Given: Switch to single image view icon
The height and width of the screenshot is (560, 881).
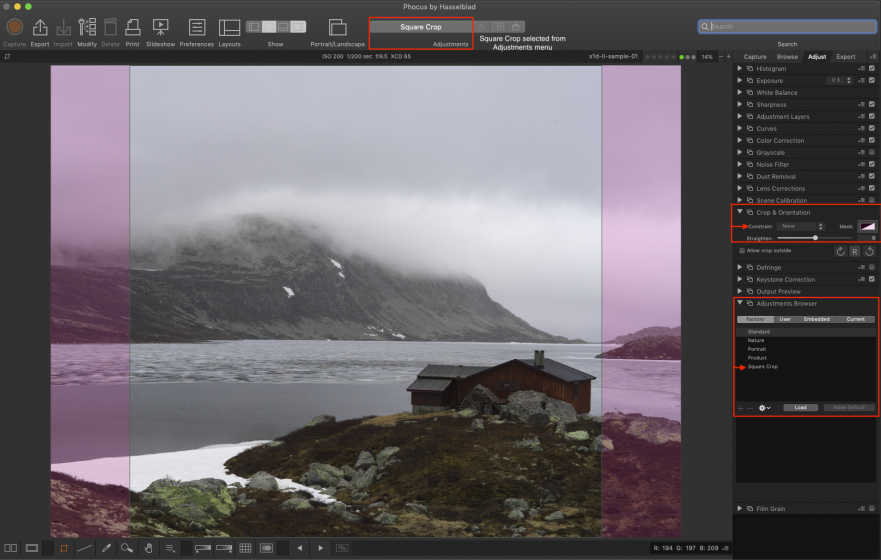Looking at the screenshot, I should (x=32, y=548).
